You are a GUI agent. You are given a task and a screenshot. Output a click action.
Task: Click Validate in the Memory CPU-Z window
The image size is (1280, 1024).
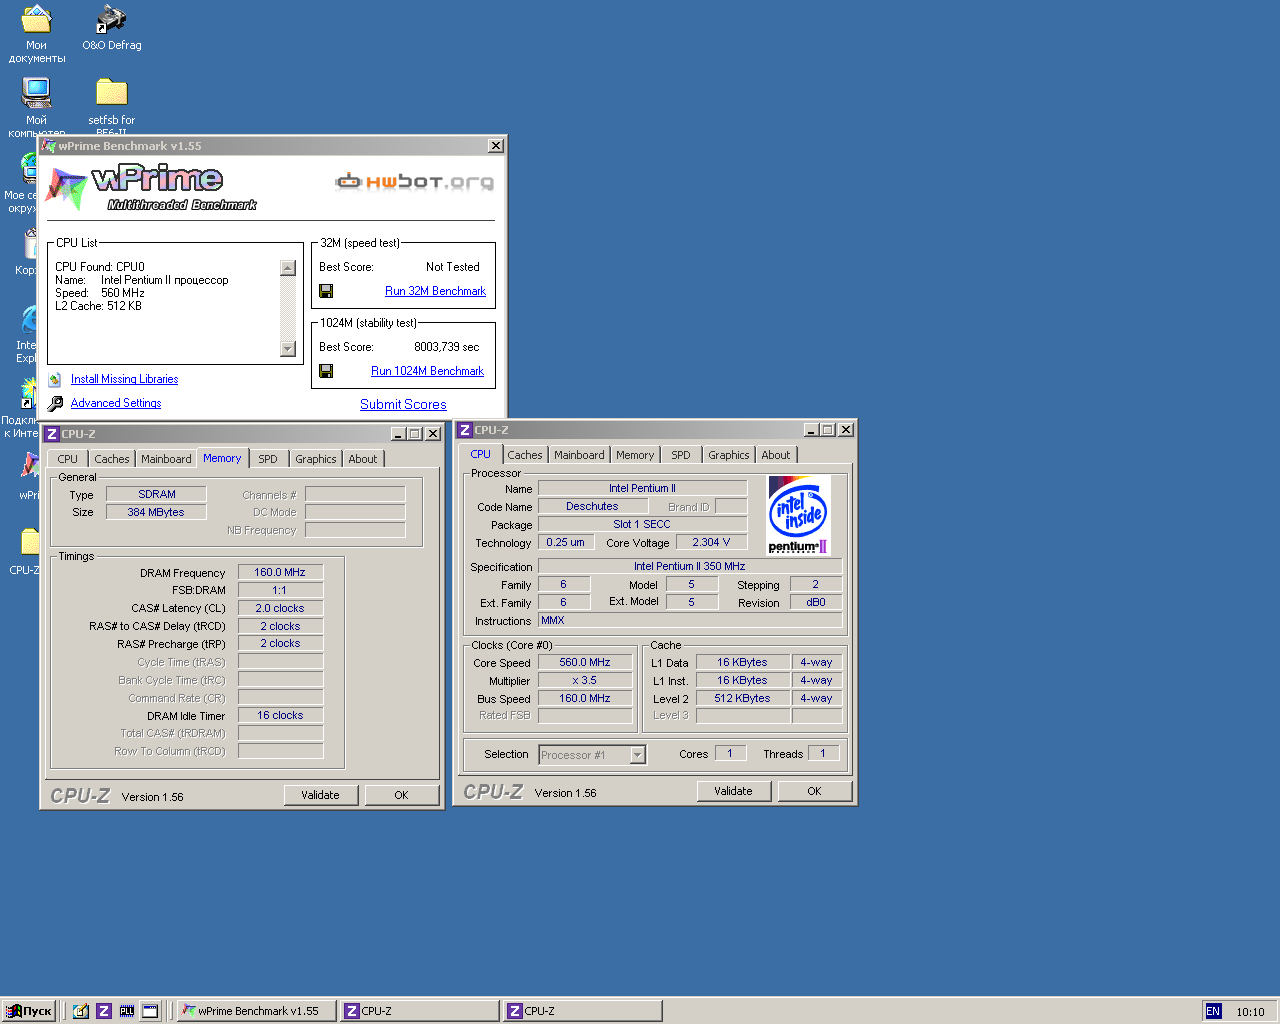click(320, 795)
